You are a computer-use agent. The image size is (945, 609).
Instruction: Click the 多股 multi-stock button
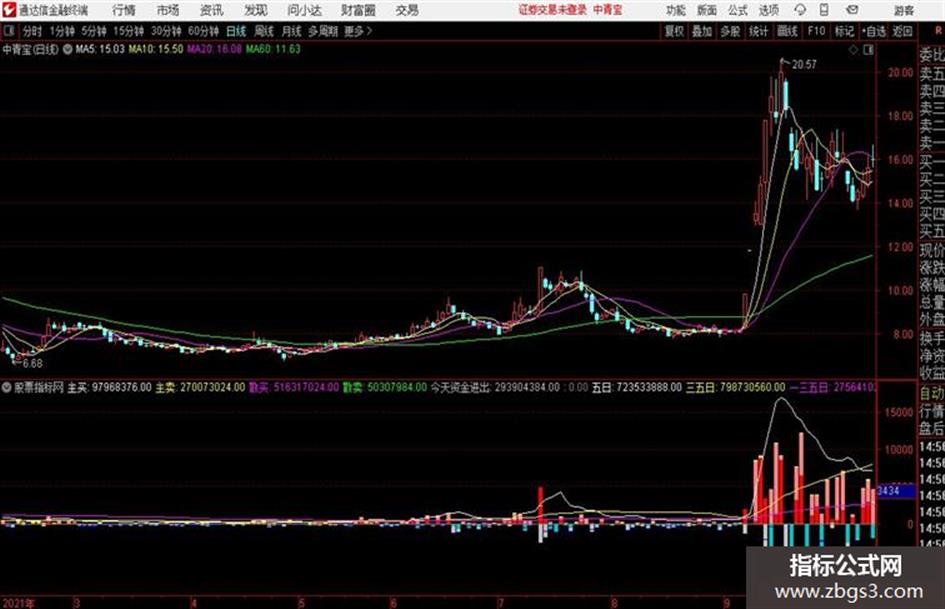coord(730,31)
